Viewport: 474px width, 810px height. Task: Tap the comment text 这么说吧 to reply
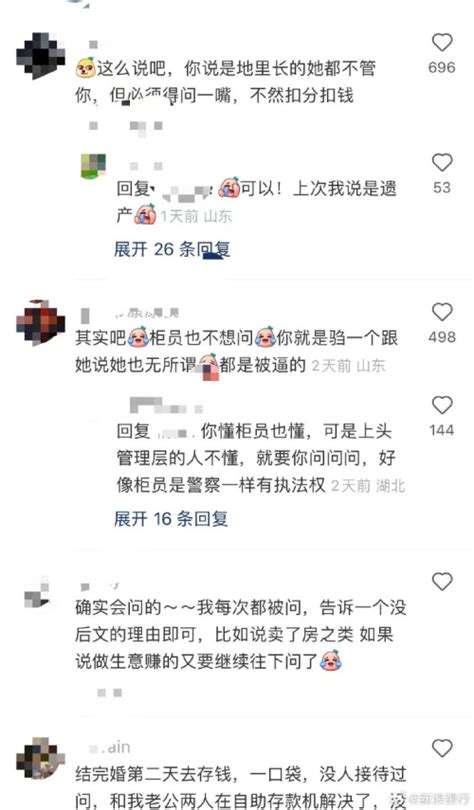click(226, 82)
